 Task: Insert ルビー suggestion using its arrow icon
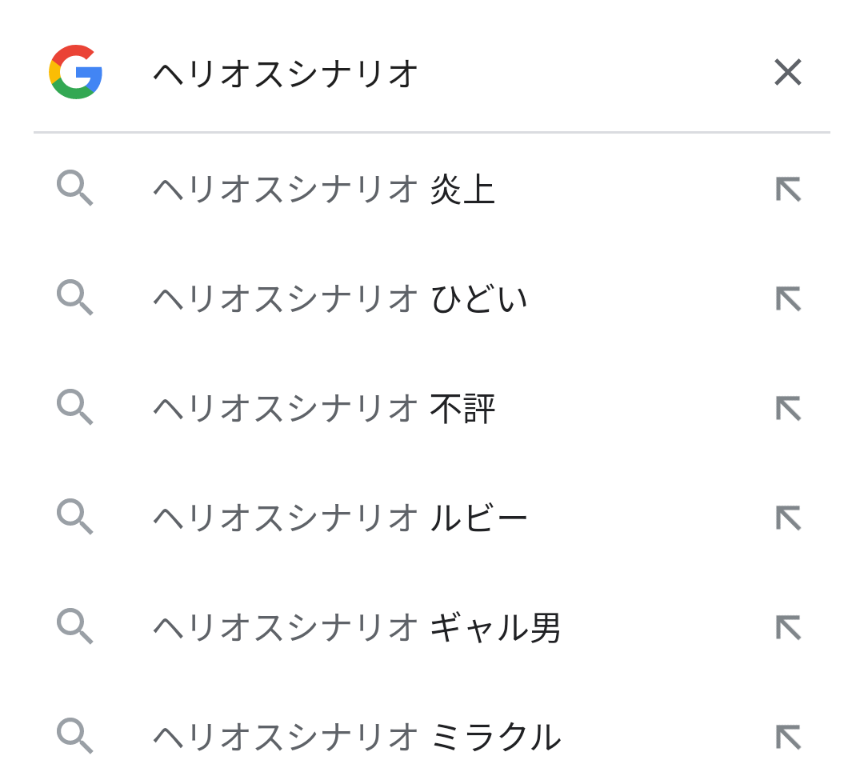[788, 518]
